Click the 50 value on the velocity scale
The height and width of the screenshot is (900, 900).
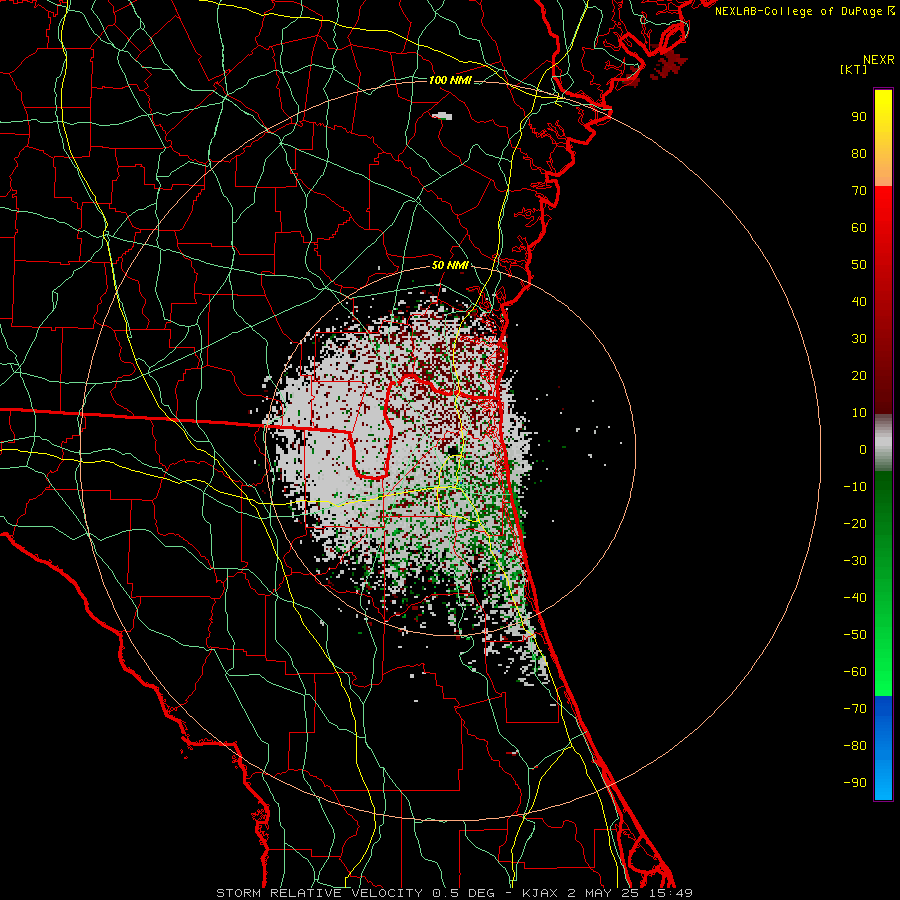click(859, 265)
